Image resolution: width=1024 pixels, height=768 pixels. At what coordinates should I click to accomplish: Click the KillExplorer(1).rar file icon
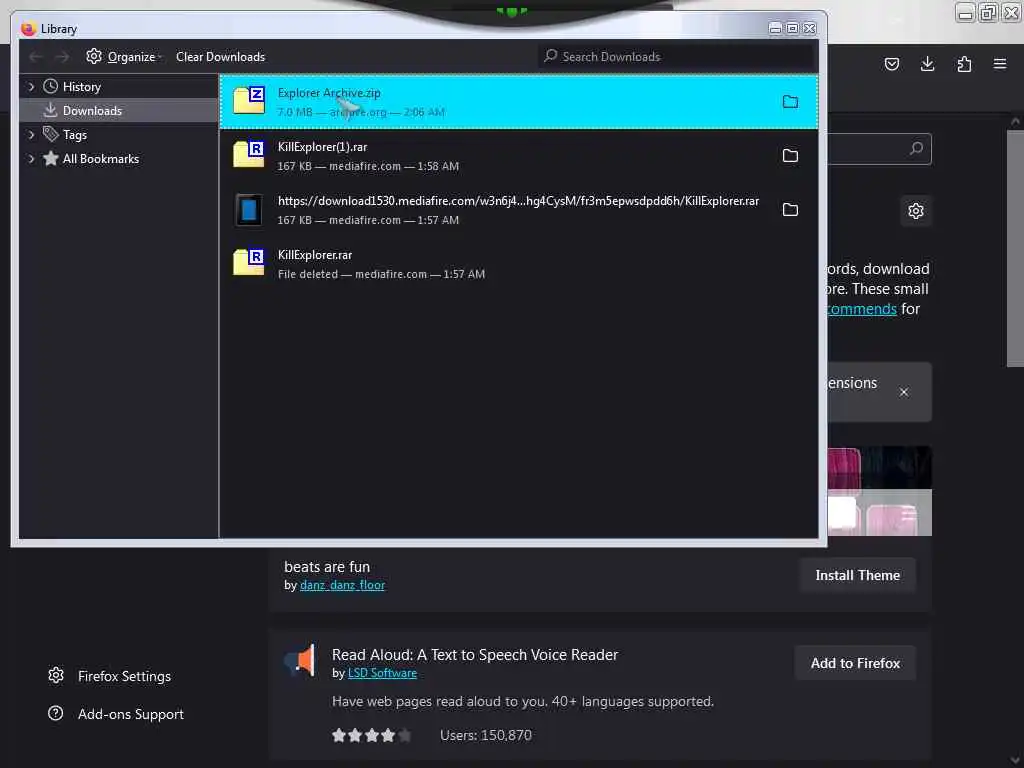[x=249, y=154]
